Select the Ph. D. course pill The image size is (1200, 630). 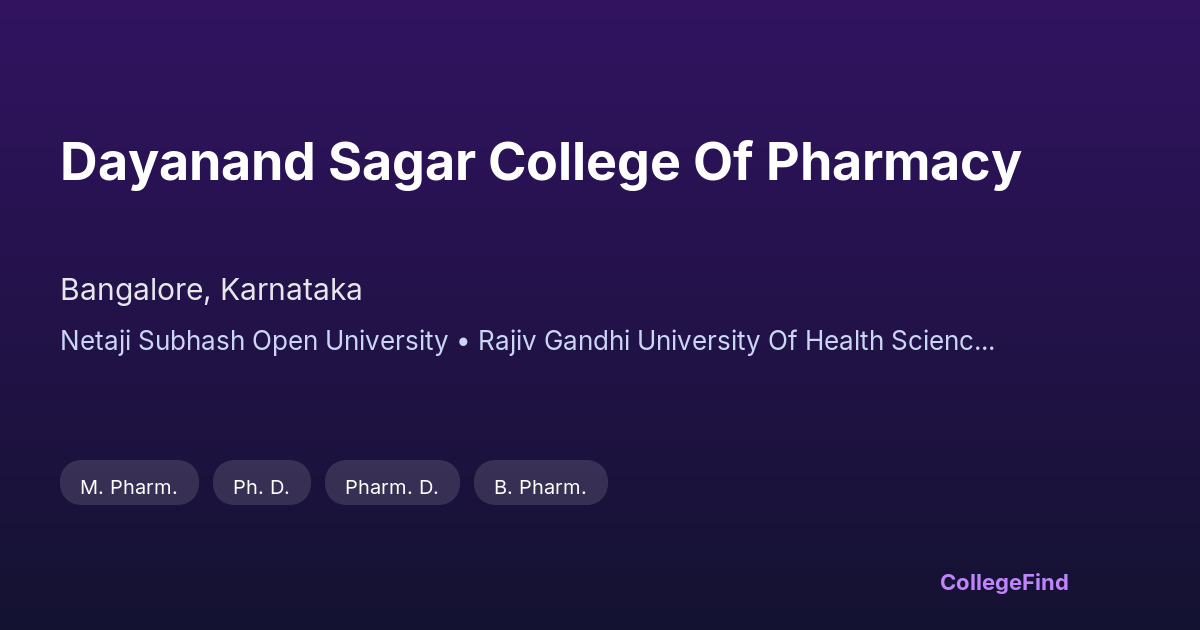point(261,487)
